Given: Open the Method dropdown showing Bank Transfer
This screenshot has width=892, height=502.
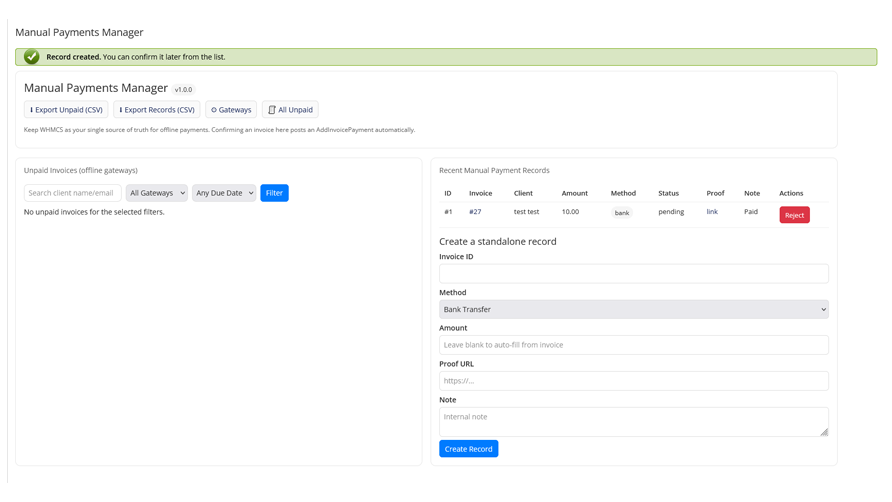Looking at the screenshot, I should coord(633,310).
